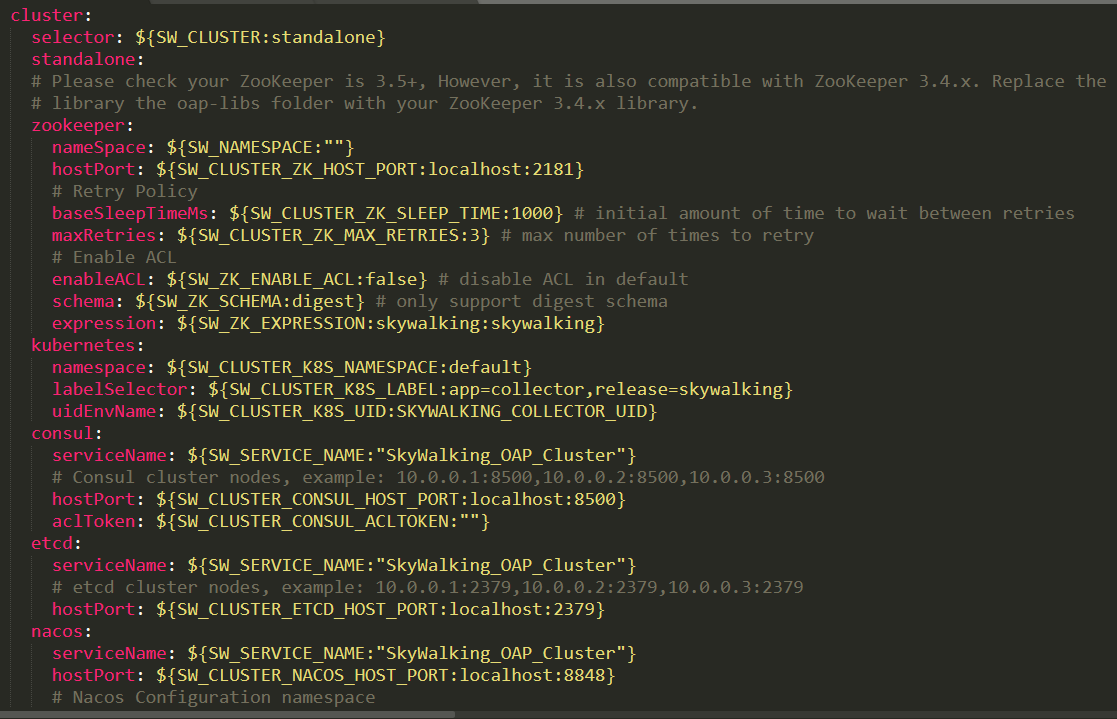
Task: Click the 'hostPort' key under consul
Action: coord(93,500)
